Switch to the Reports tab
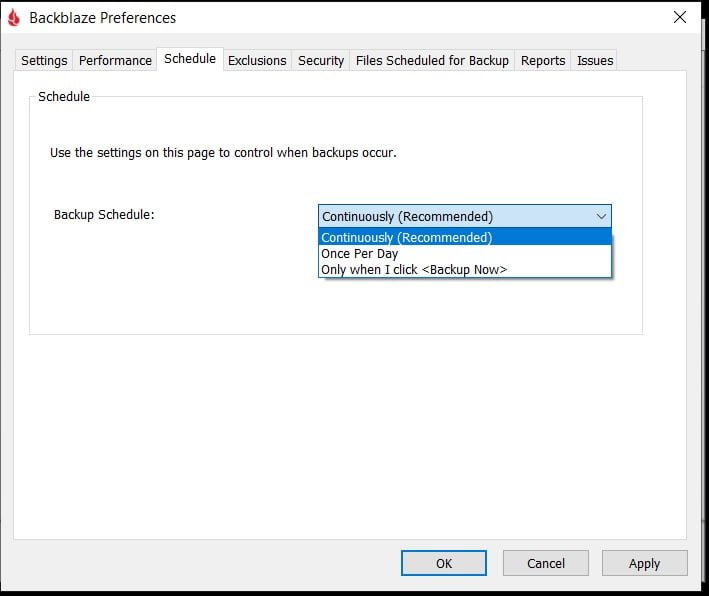709x596 pixels. click(x=543, y=61)
